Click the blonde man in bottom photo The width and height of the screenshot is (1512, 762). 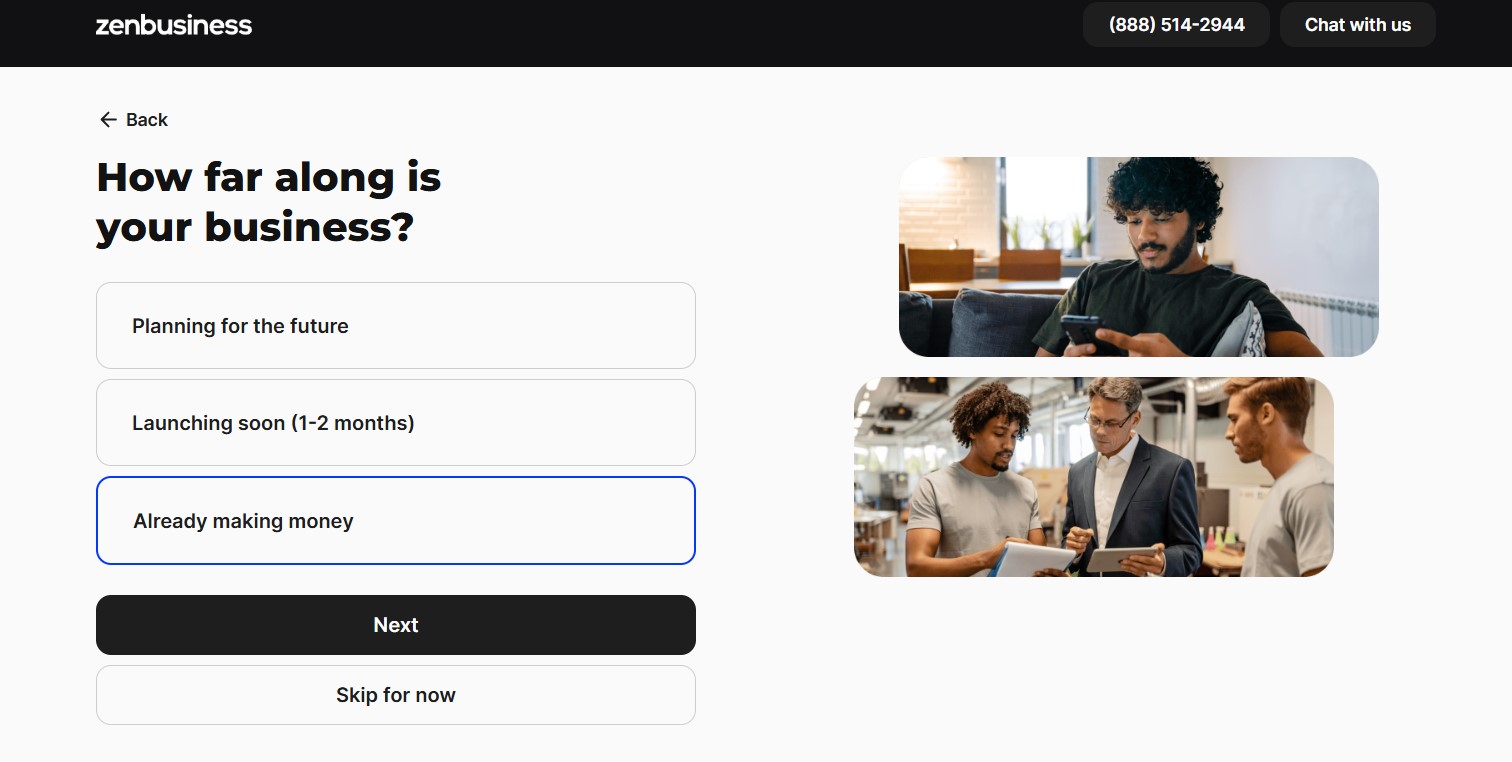pyautogui.click(x=1279, y=477)
